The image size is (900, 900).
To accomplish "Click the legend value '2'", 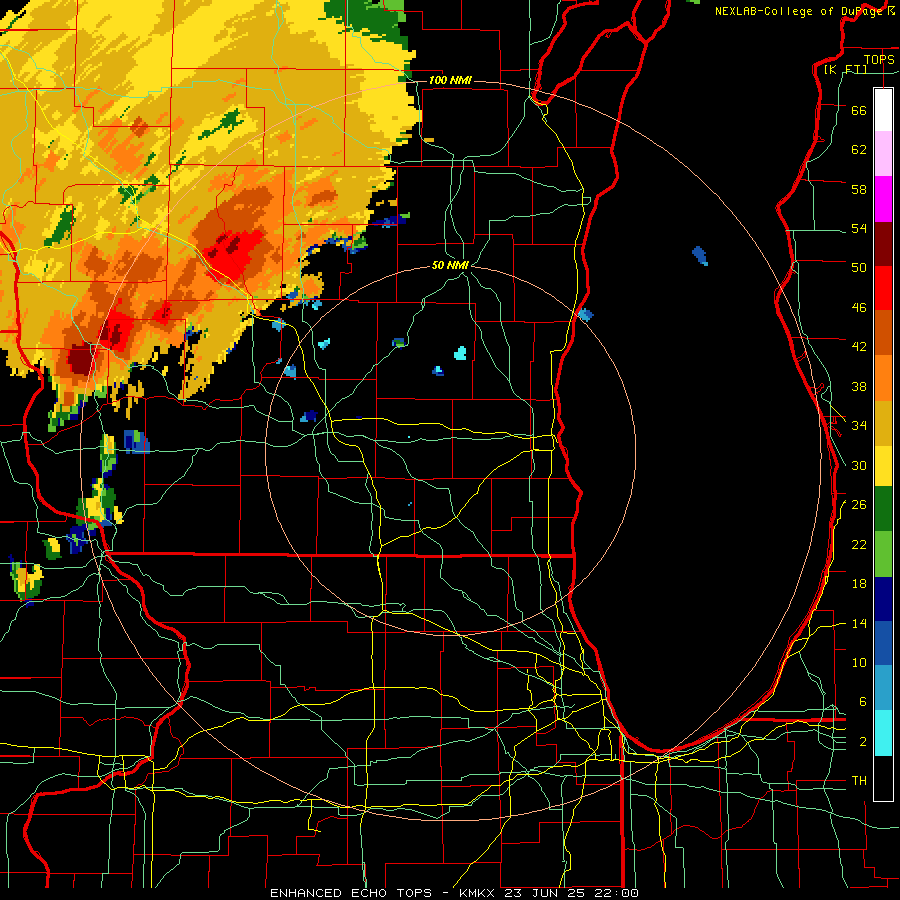I will [863, 742].
